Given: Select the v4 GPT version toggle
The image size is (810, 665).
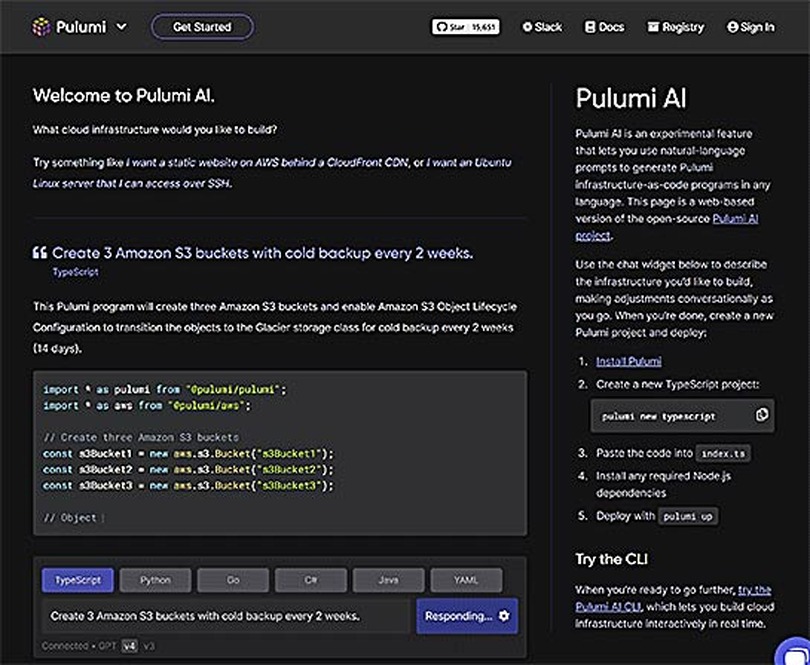Looking at the screenshot, I should tap(130, 646).
